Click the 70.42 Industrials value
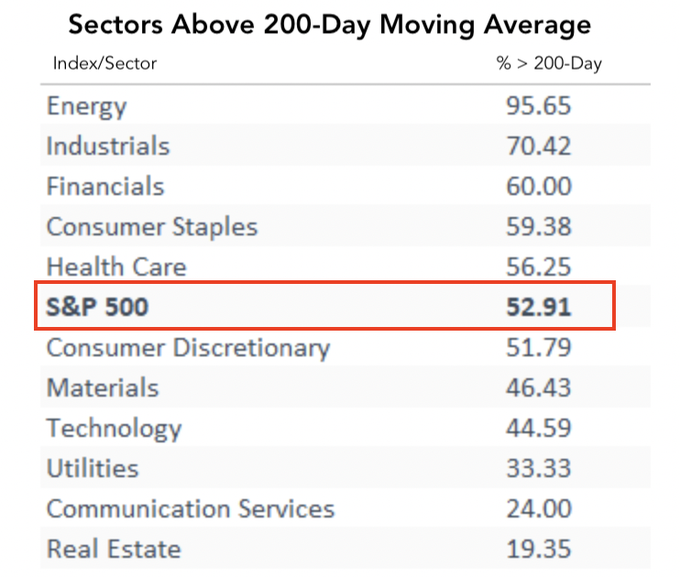This screenshot has width=680, height=577. 538,146
